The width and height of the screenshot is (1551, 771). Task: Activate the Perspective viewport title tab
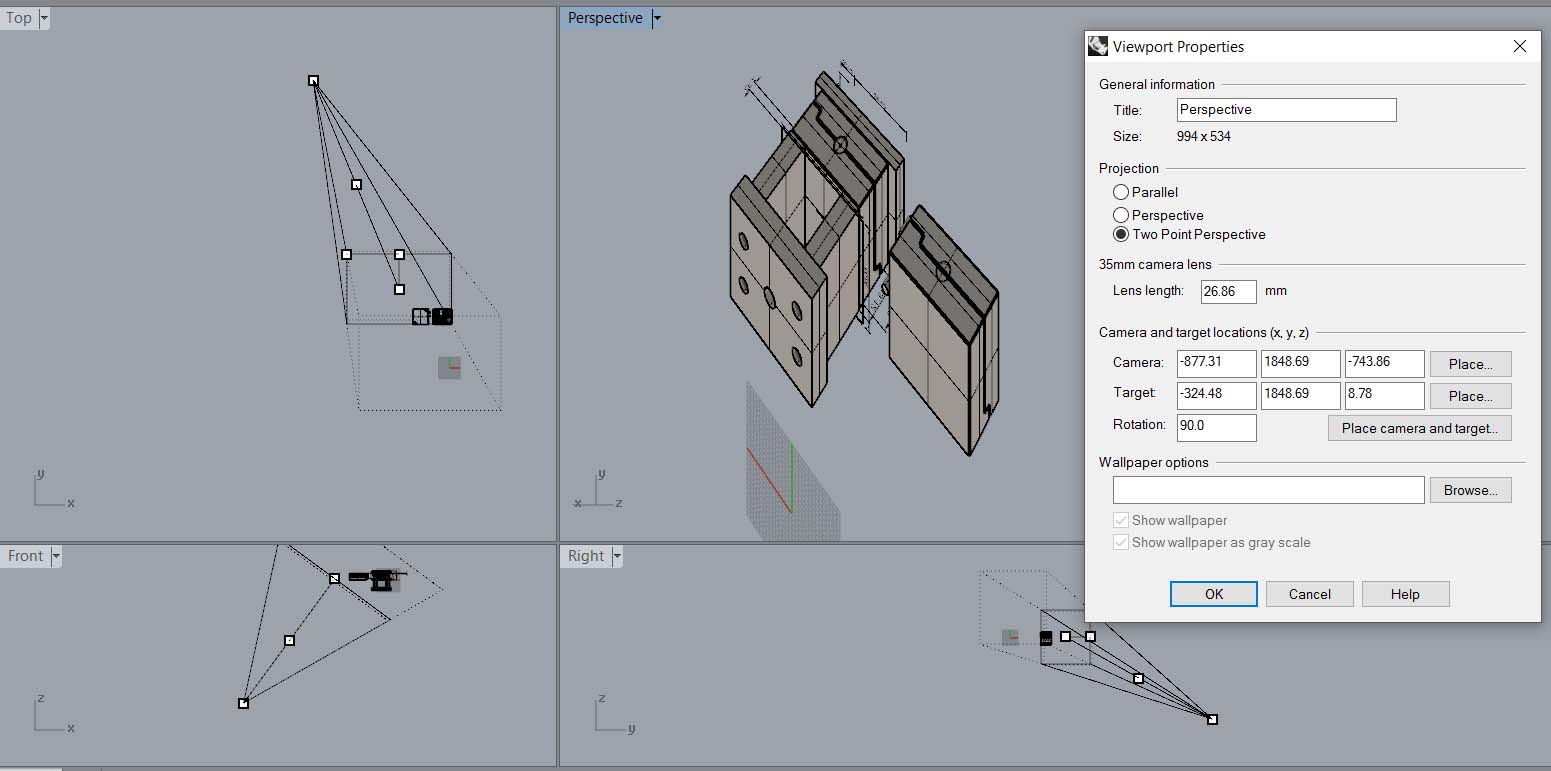[604, 18]
